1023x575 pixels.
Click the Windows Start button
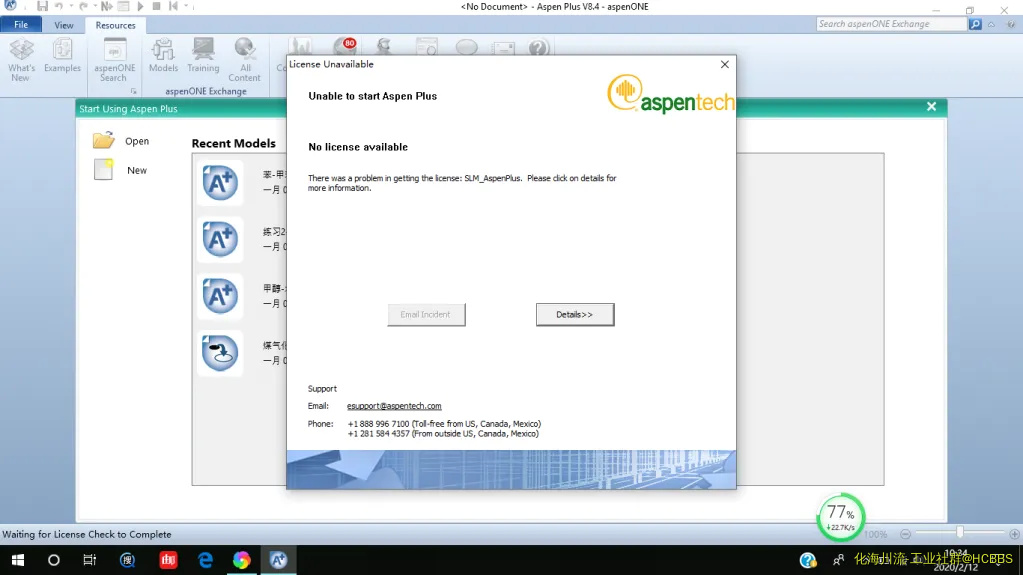point(18,560)
